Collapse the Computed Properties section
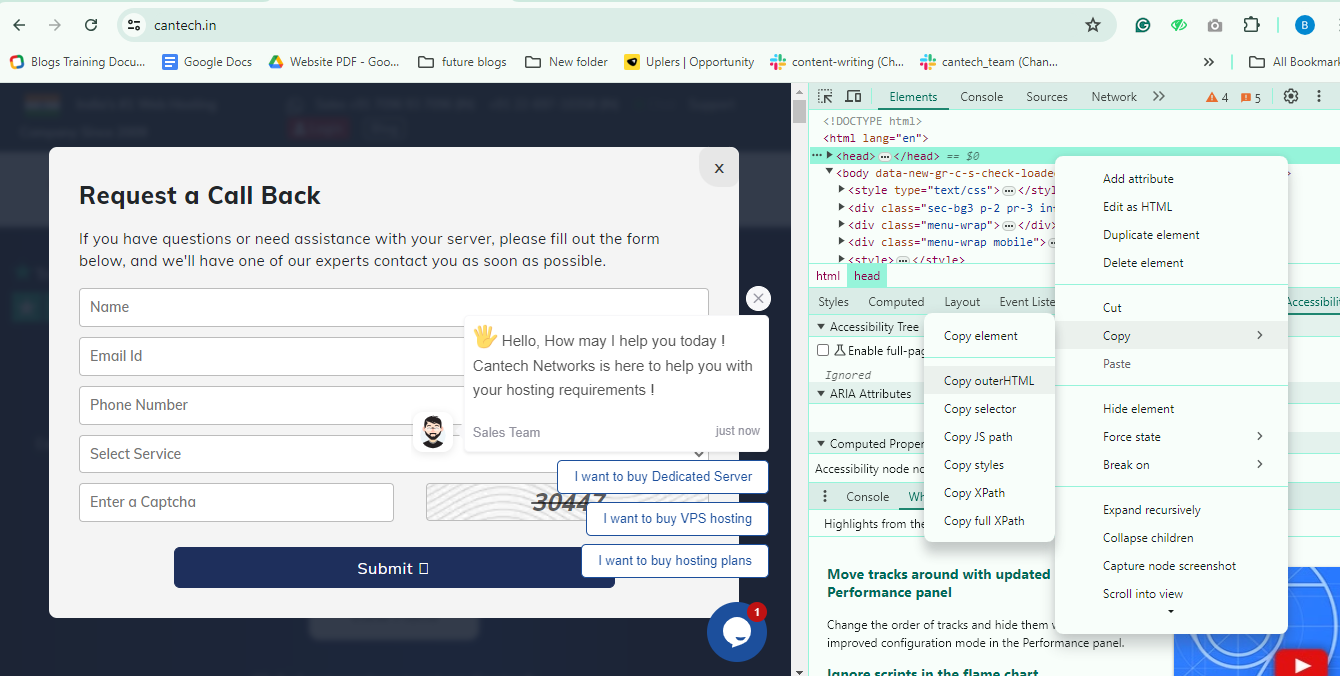Screen dimensions: 1340x676 (820, 443)
